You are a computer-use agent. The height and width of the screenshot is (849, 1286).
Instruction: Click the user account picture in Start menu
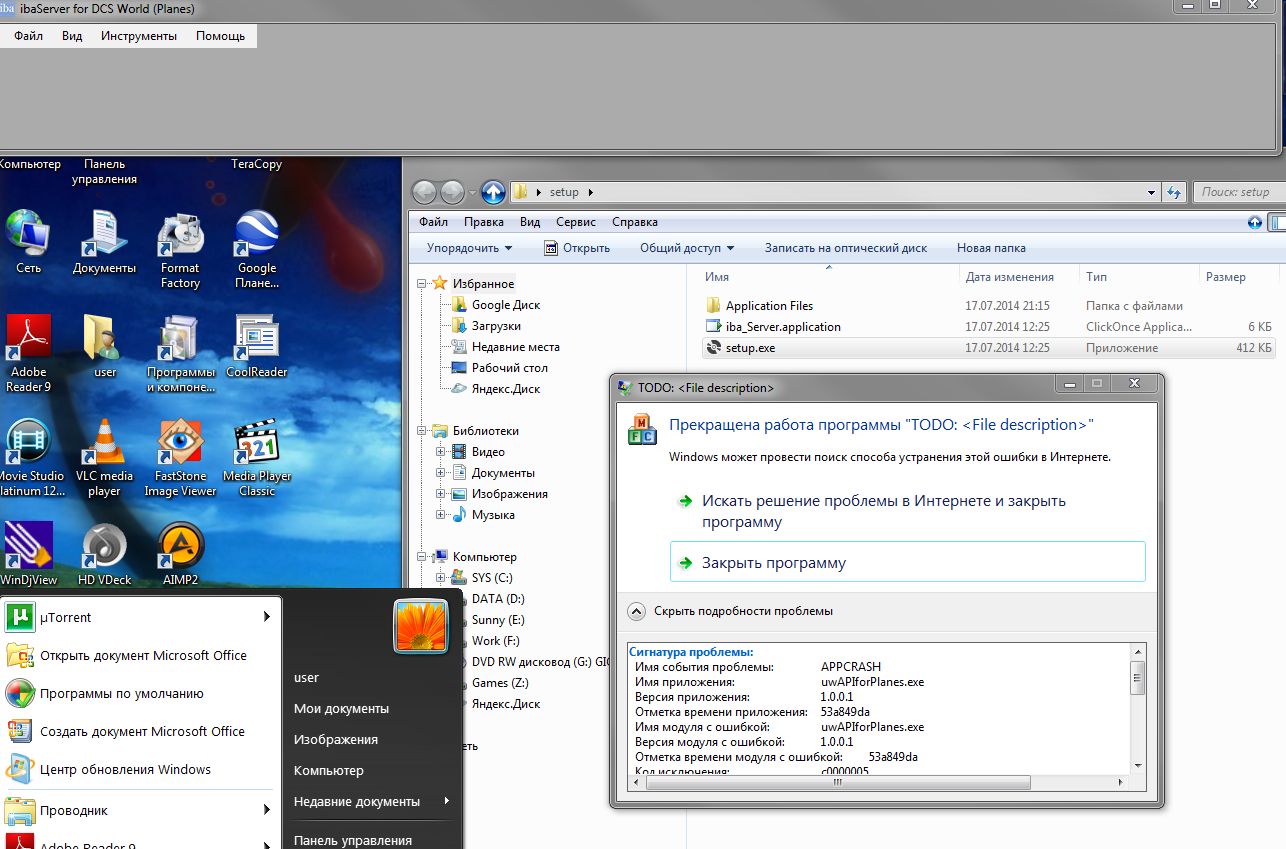pyautogui.click(x=420, y=627)
